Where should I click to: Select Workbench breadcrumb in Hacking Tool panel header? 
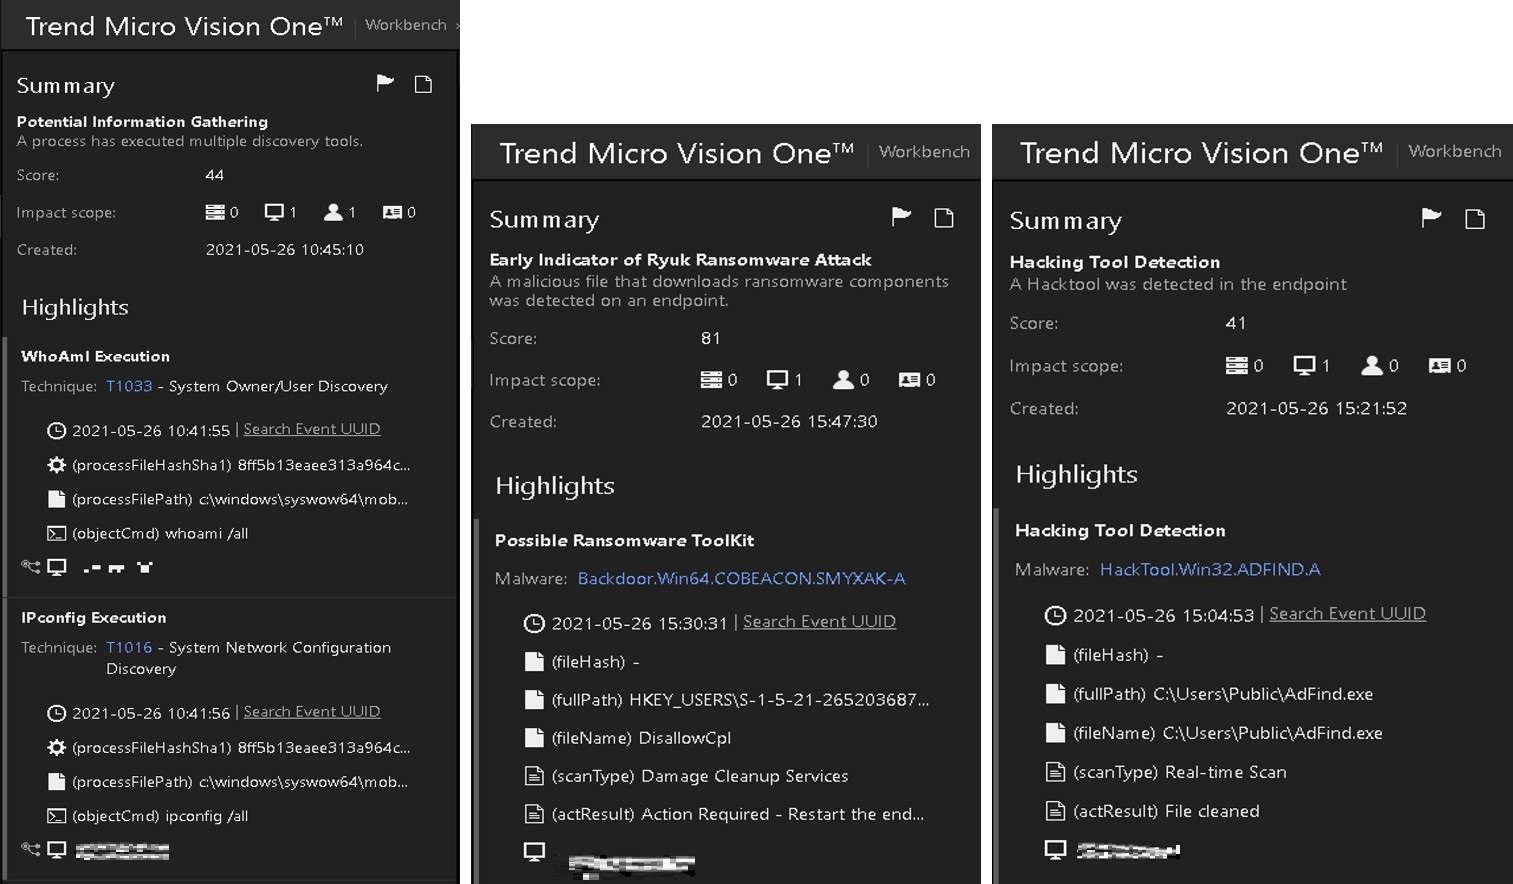(1454, 151)
